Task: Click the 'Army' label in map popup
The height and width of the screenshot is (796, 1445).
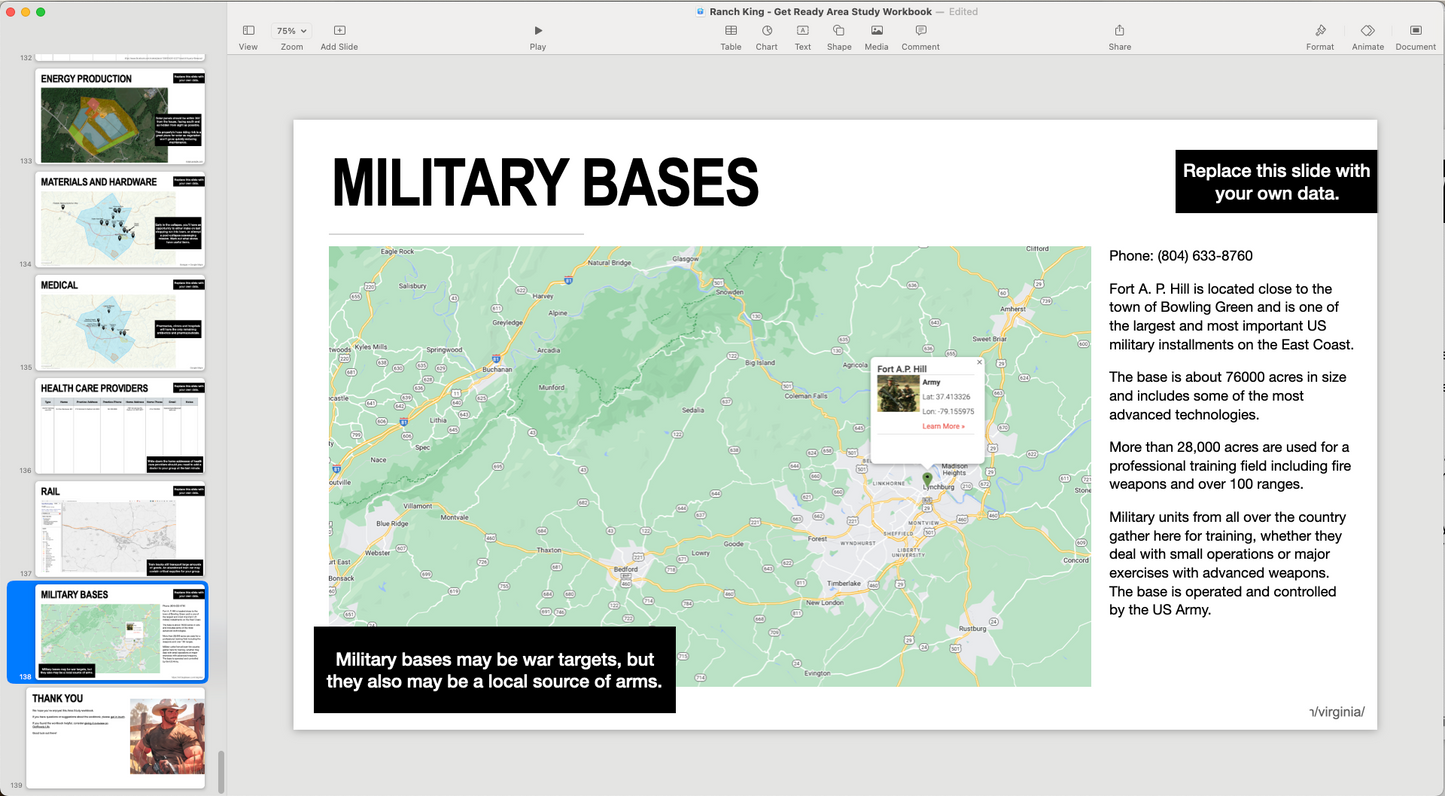Action: pyautogui.click(x=931, y=383)
